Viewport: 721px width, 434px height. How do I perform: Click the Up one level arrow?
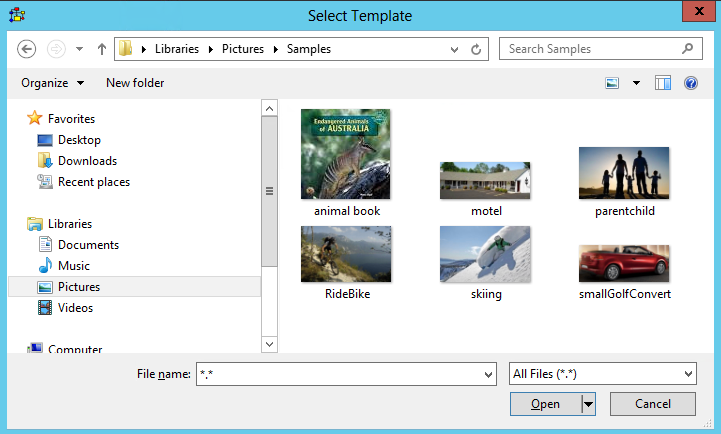pyautogui.click(x=101, y=49)
